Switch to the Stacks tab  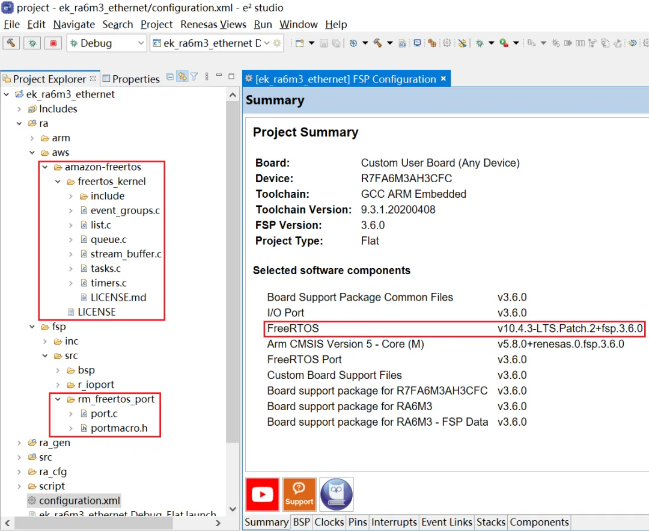491,522
